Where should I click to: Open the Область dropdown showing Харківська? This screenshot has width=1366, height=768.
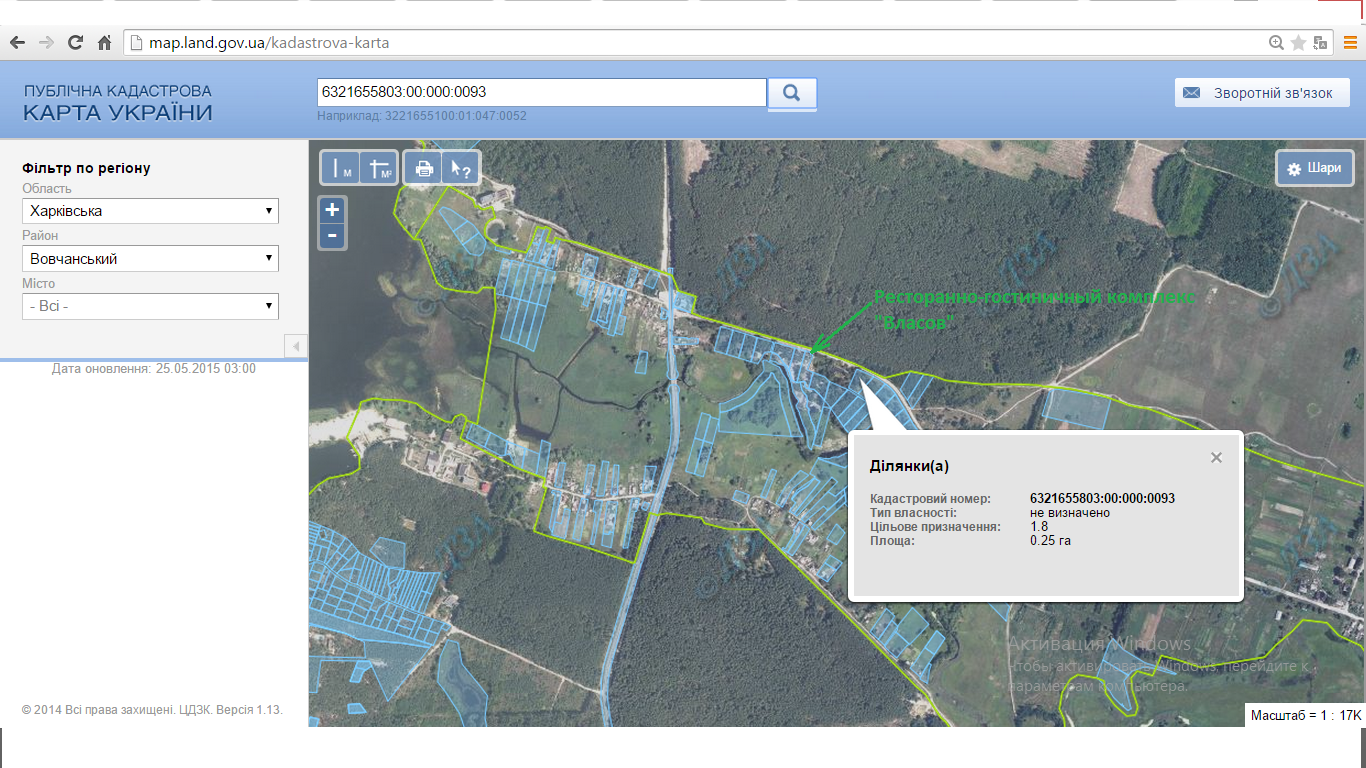pos(150,211)
